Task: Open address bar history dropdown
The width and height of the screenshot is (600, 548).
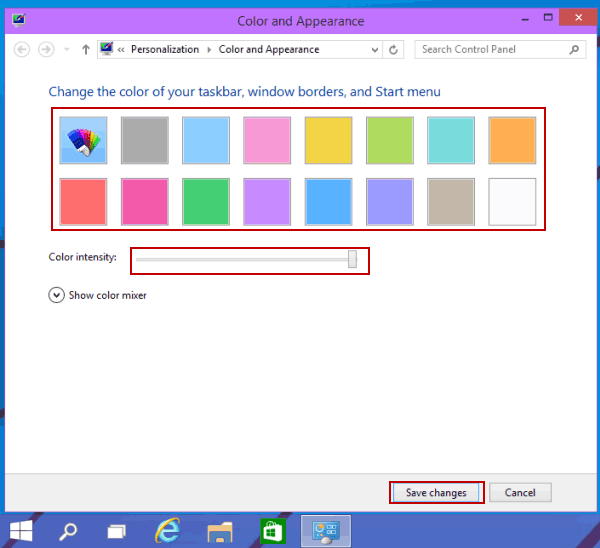Action: (x=375, y=50)
